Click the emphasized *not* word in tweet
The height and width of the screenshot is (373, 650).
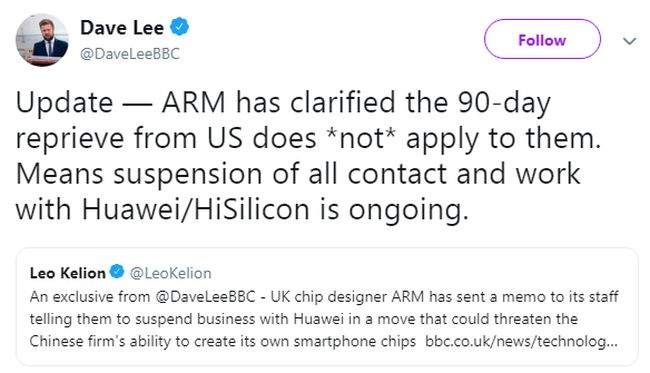pos(360,138)
